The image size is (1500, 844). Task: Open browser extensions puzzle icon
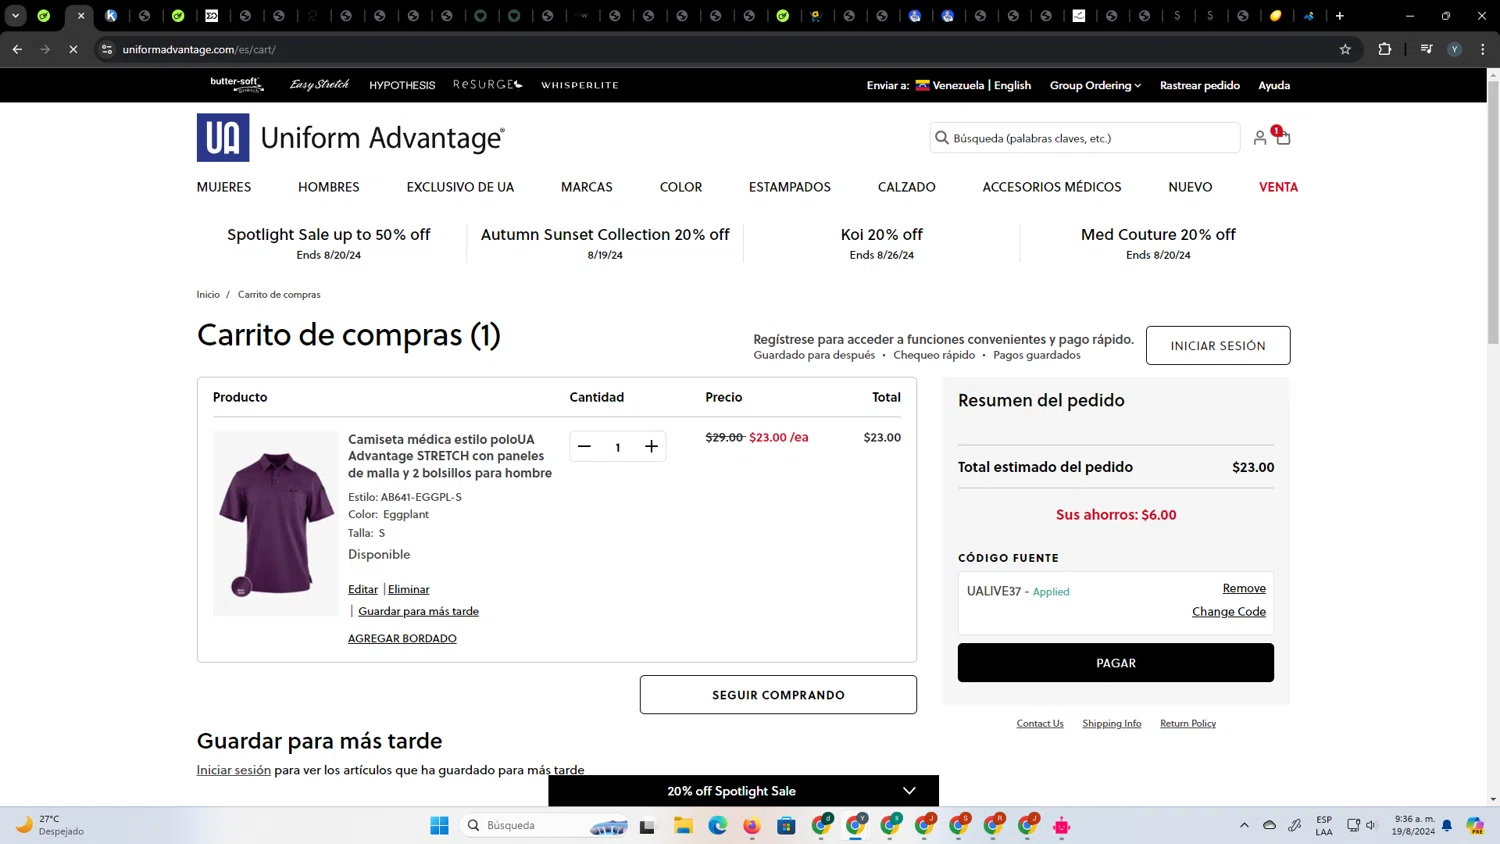(1385, 49)
